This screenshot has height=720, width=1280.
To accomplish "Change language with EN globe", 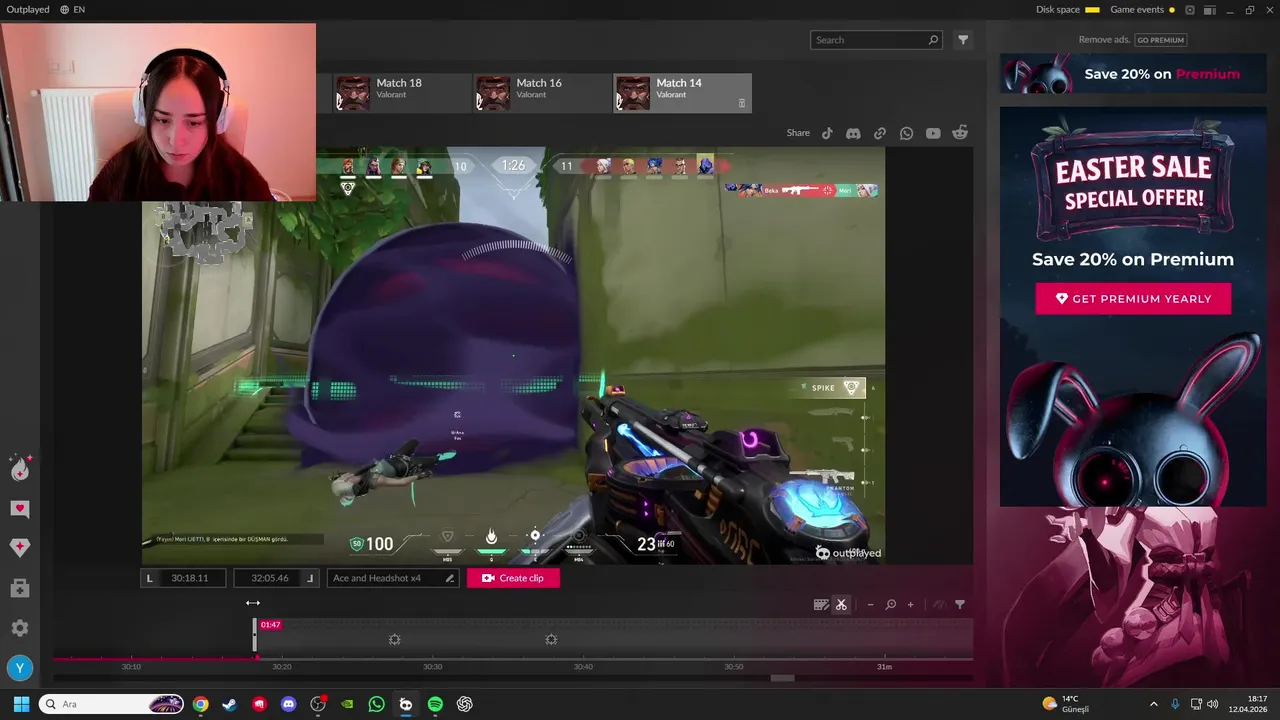I will point(72,10).
